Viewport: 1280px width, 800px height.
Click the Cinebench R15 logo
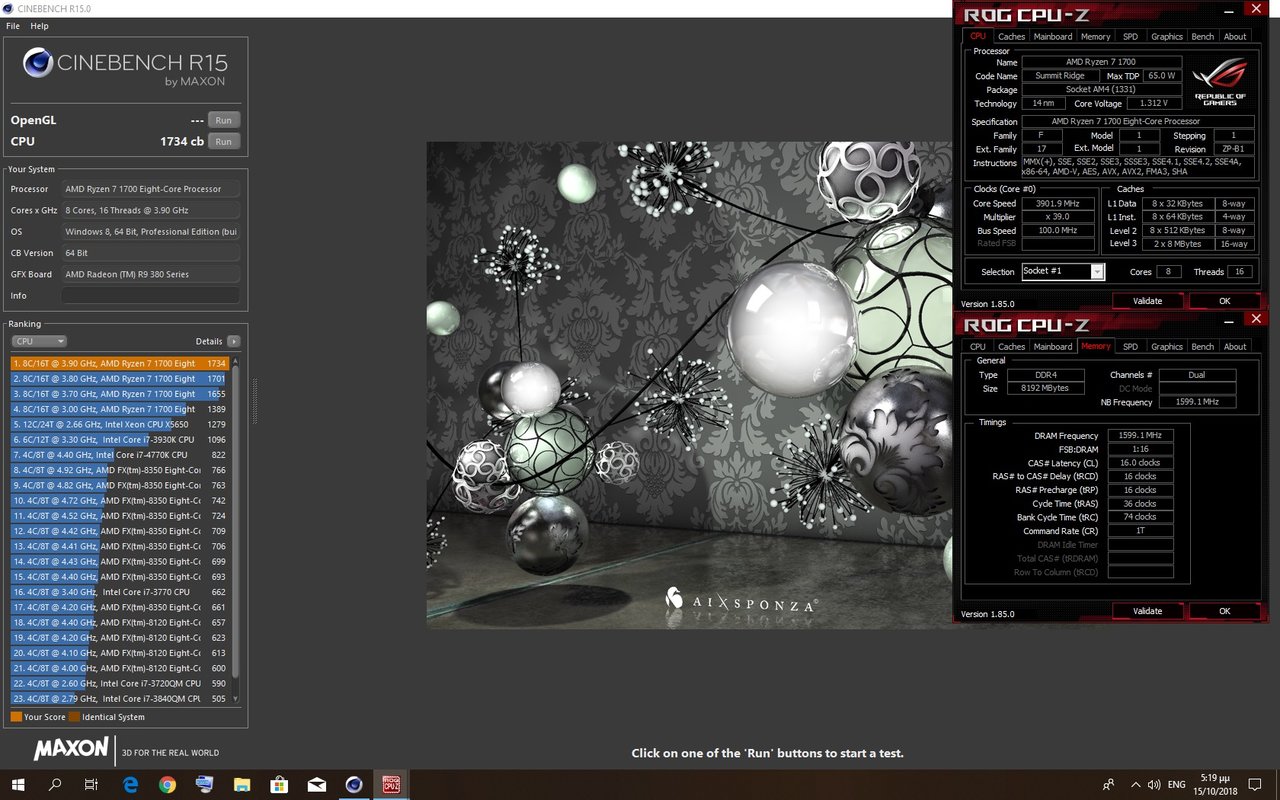[125, 66]
